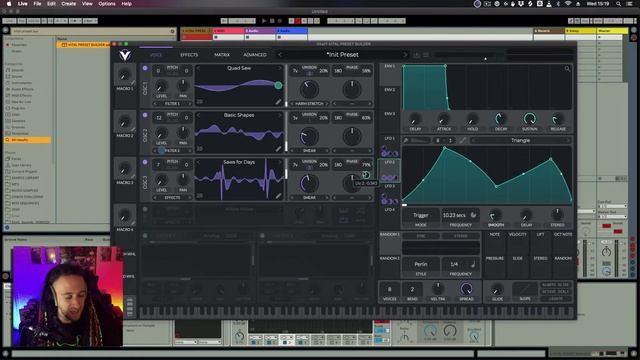The height and width of the screenshot is (360, 640).
Task: Click Ableton play transport button
Action: 264,21
